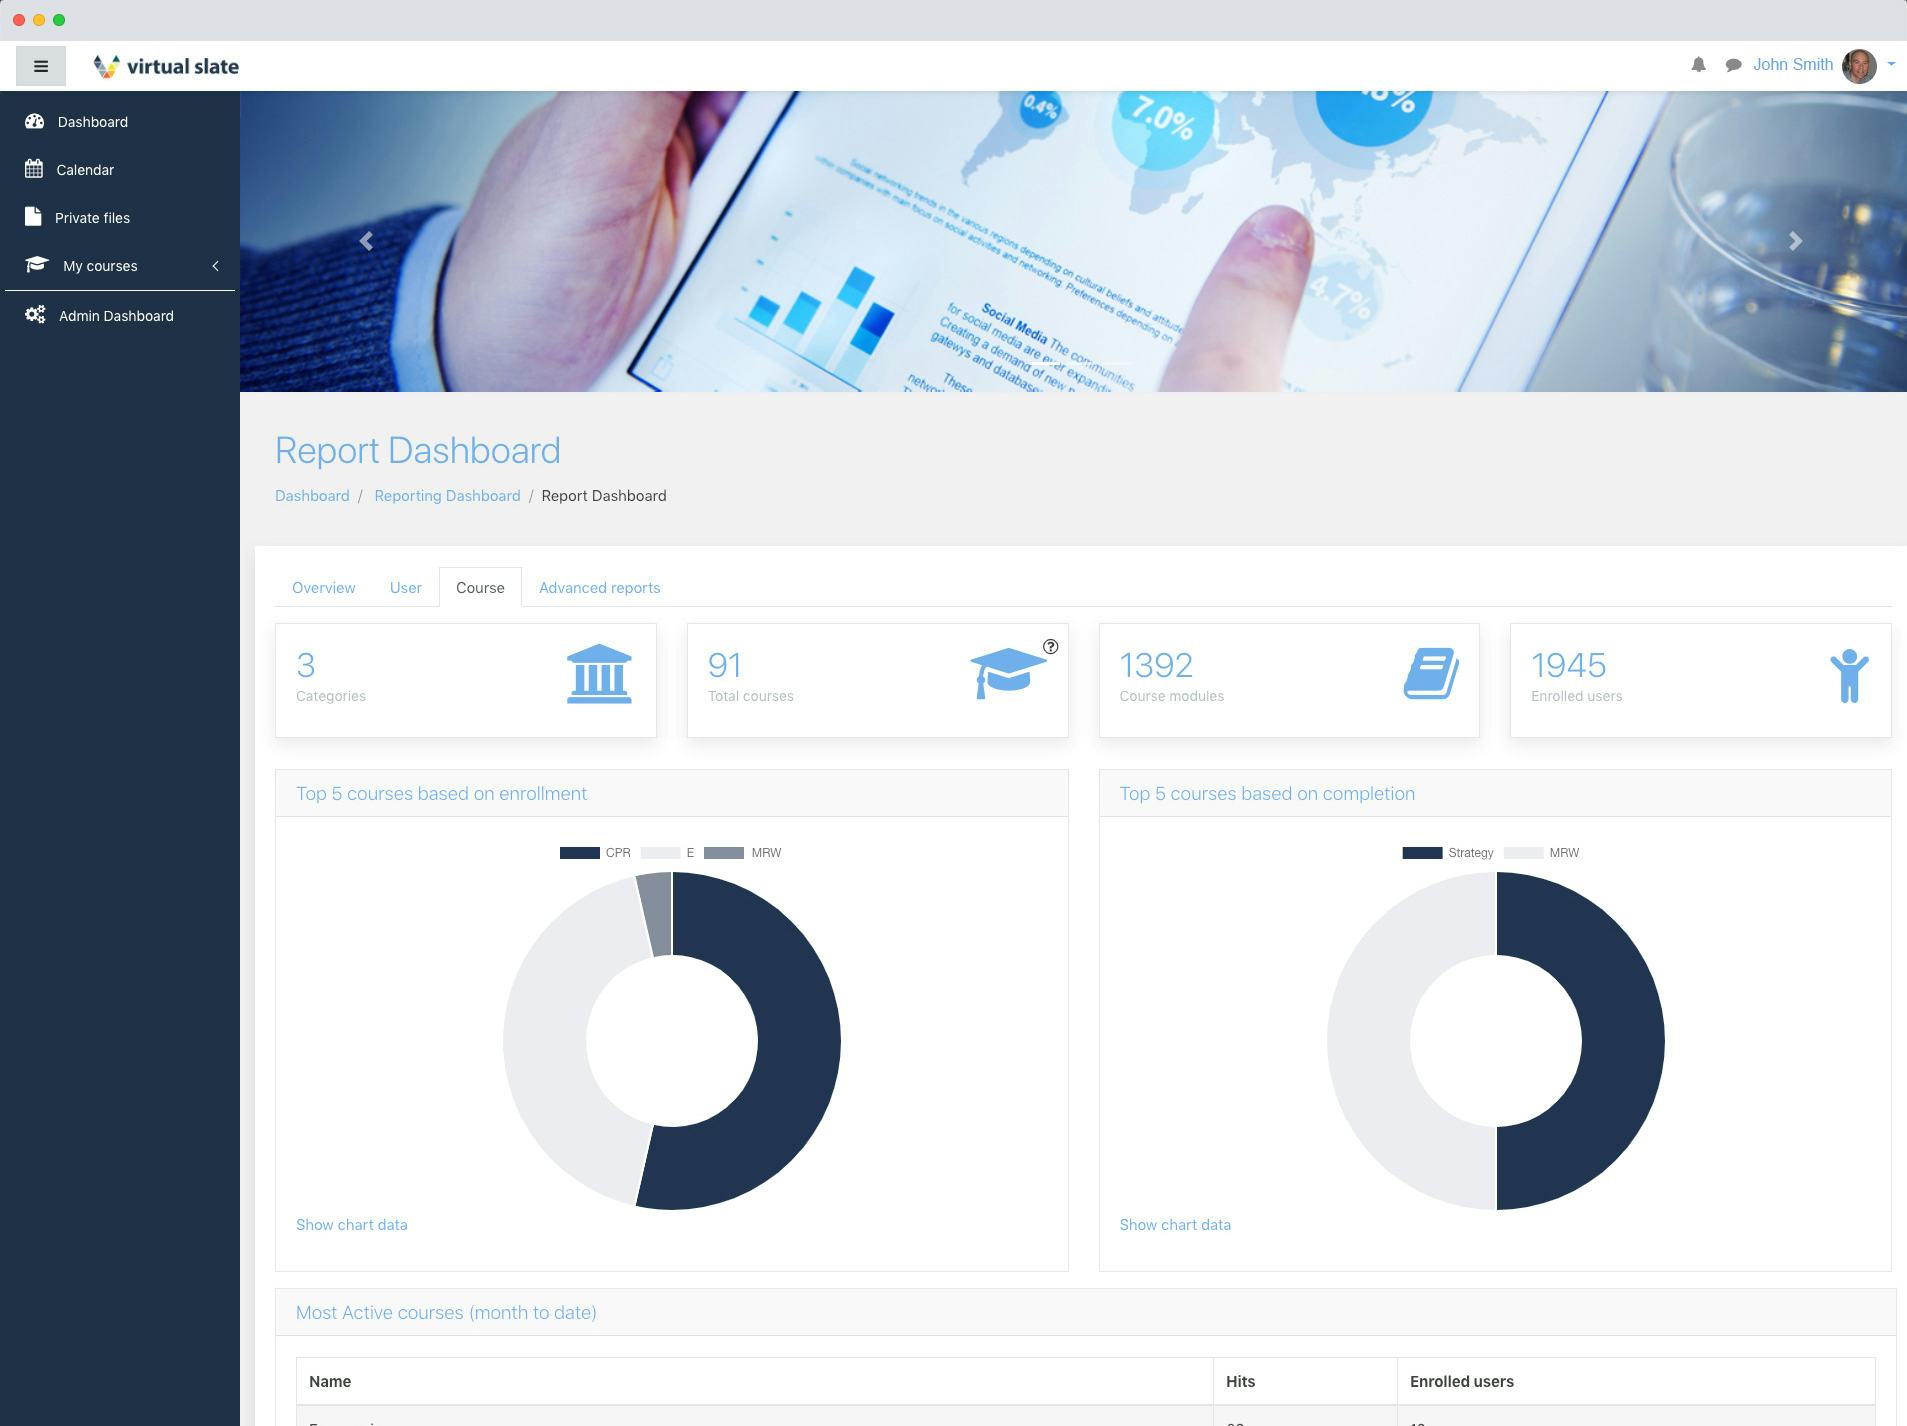Click the help question mark on Total courses card
Image resolution: width=1907 pixels, height=1426 pixels.
click(1049, 647)
